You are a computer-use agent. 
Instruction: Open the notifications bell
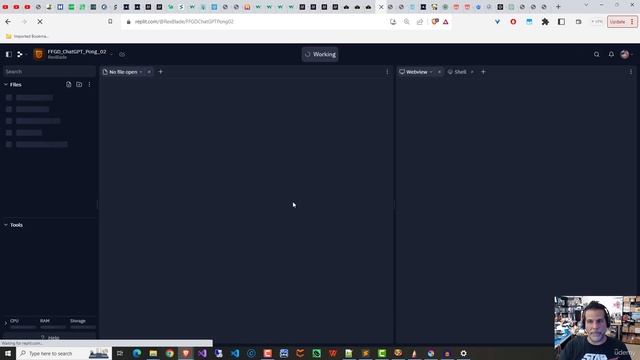(x=611, y=54)
